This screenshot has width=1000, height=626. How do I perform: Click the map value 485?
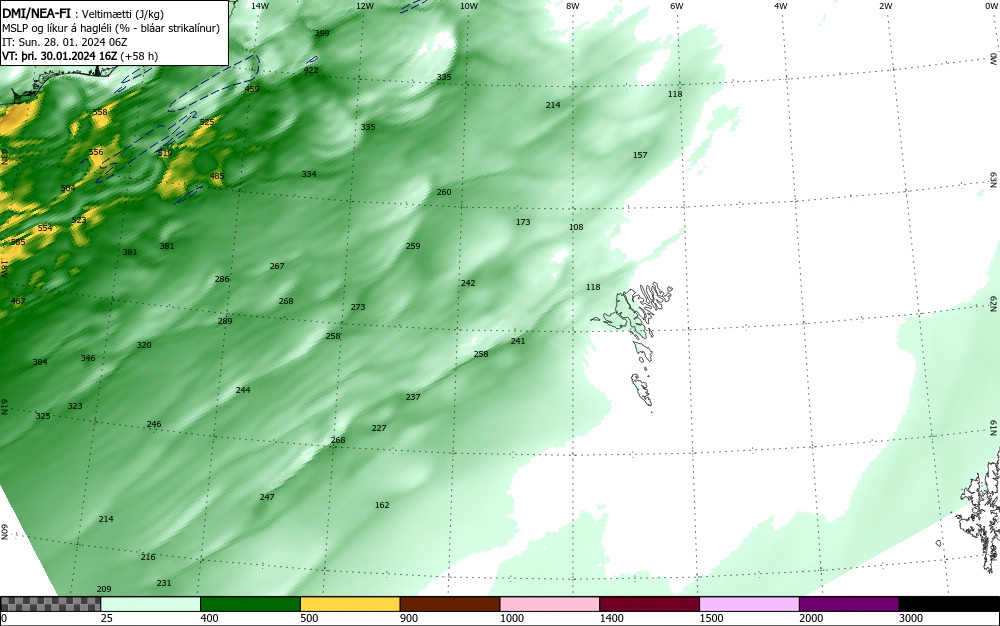click(217, 176)
